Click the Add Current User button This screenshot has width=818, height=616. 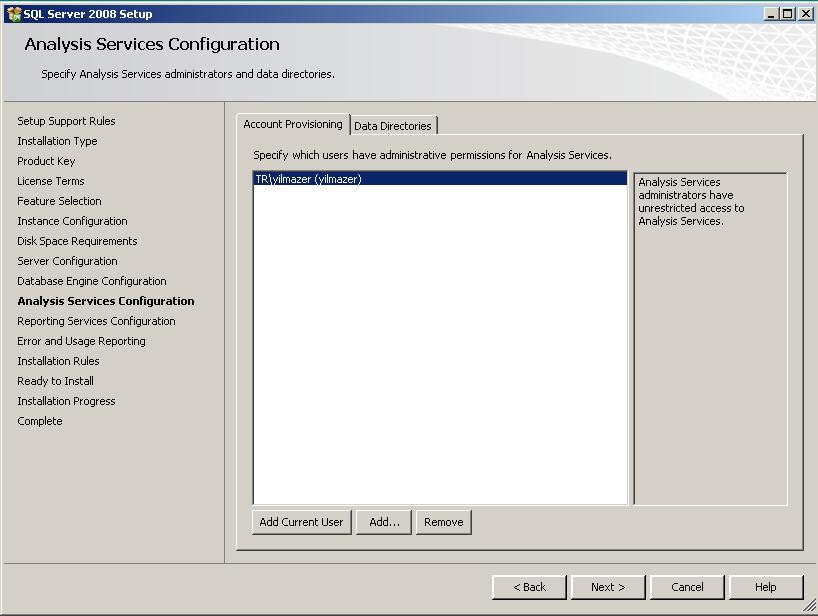(302, 522)
